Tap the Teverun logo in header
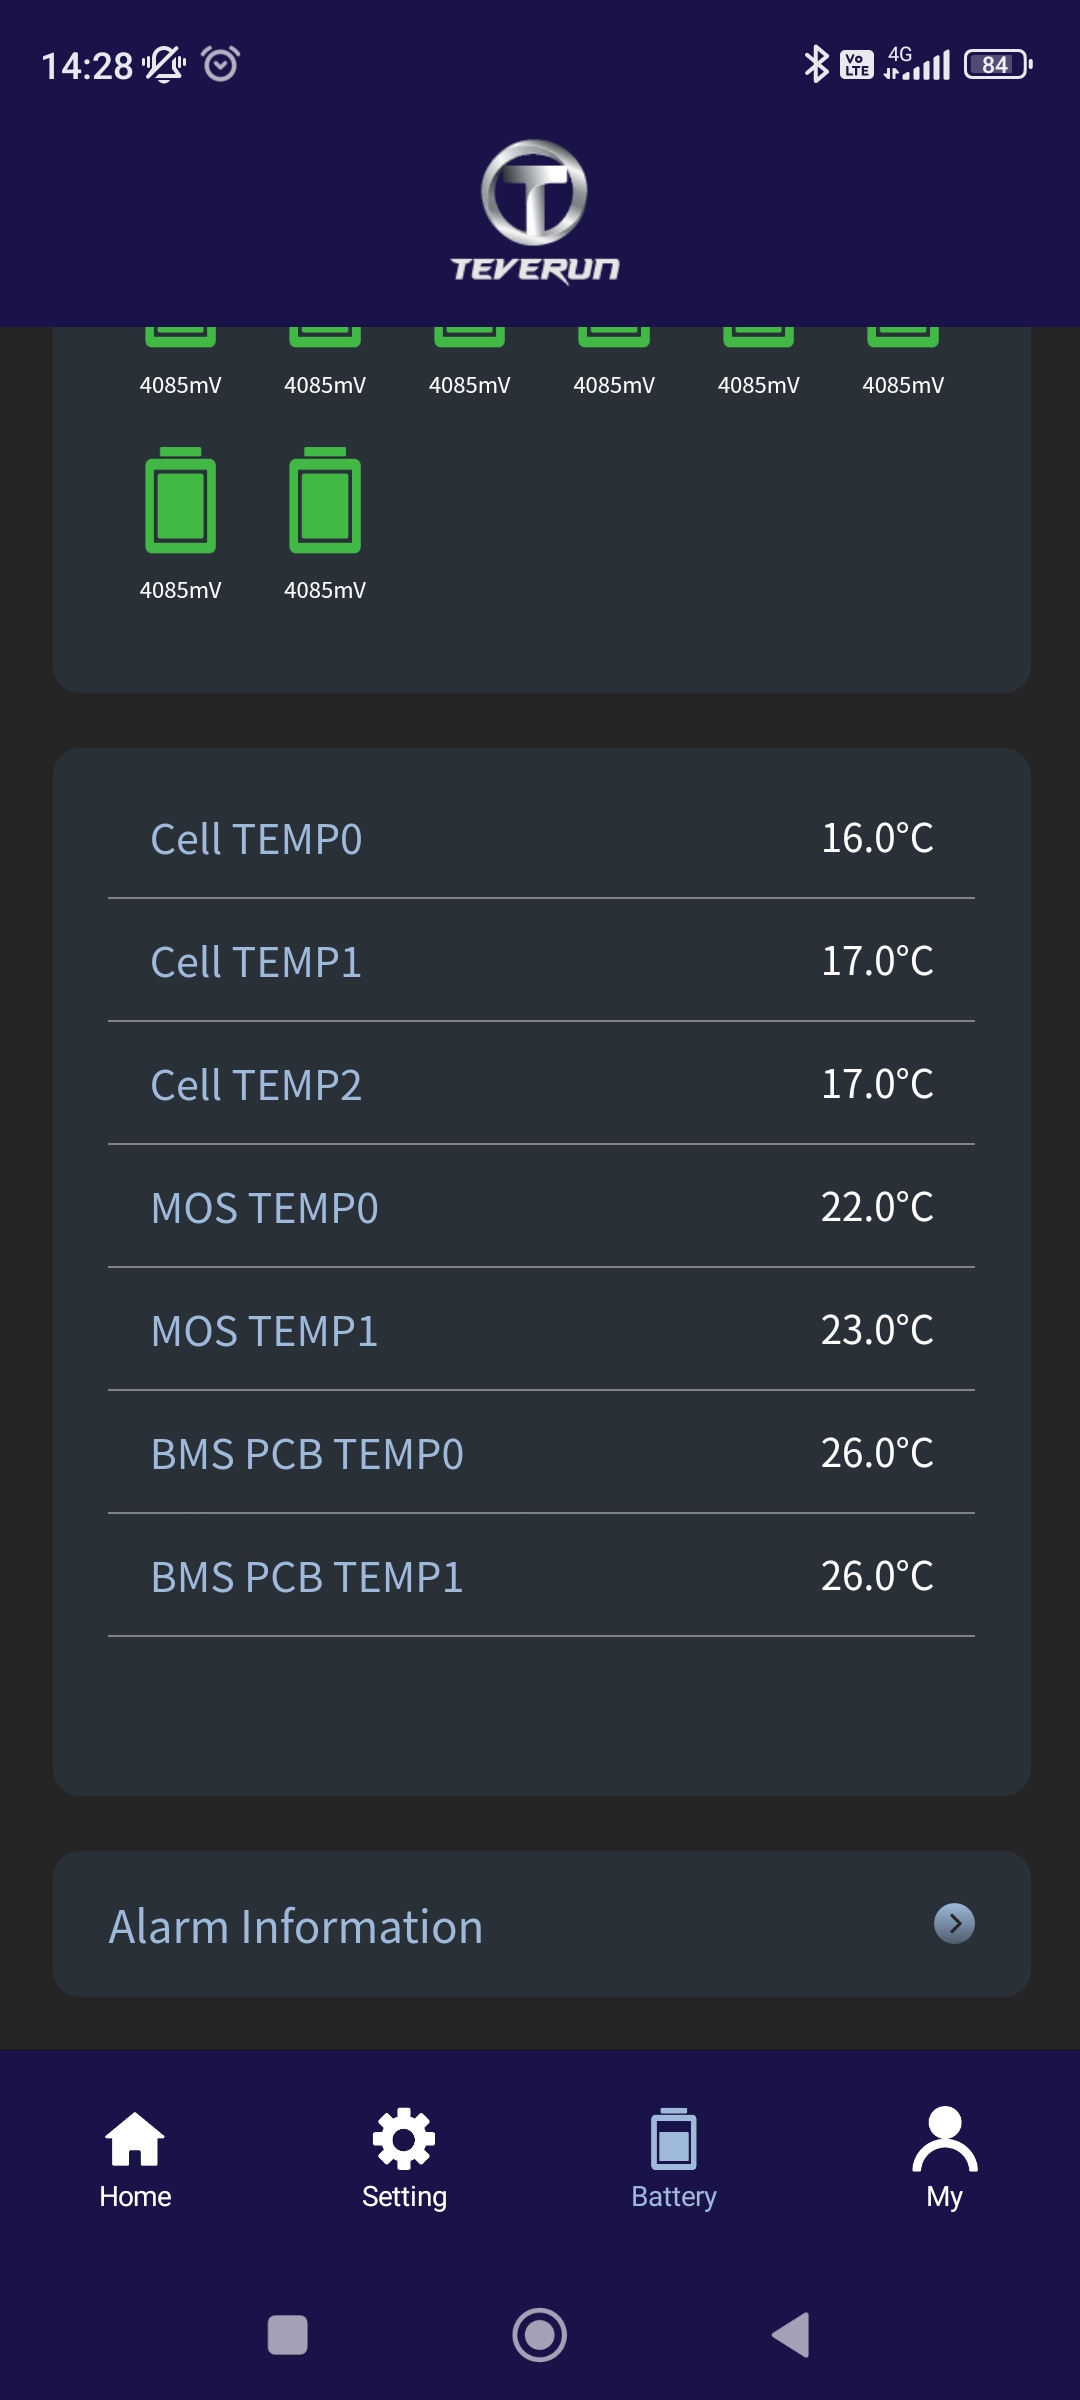 (535, 212)
